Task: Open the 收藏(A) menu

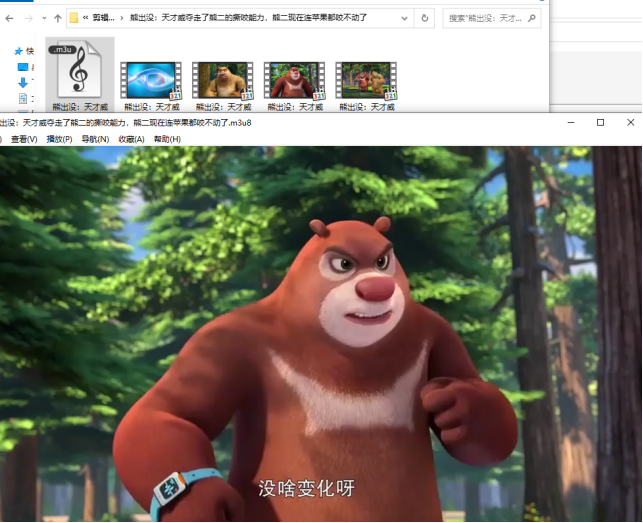Action: (x=131, y=139)
